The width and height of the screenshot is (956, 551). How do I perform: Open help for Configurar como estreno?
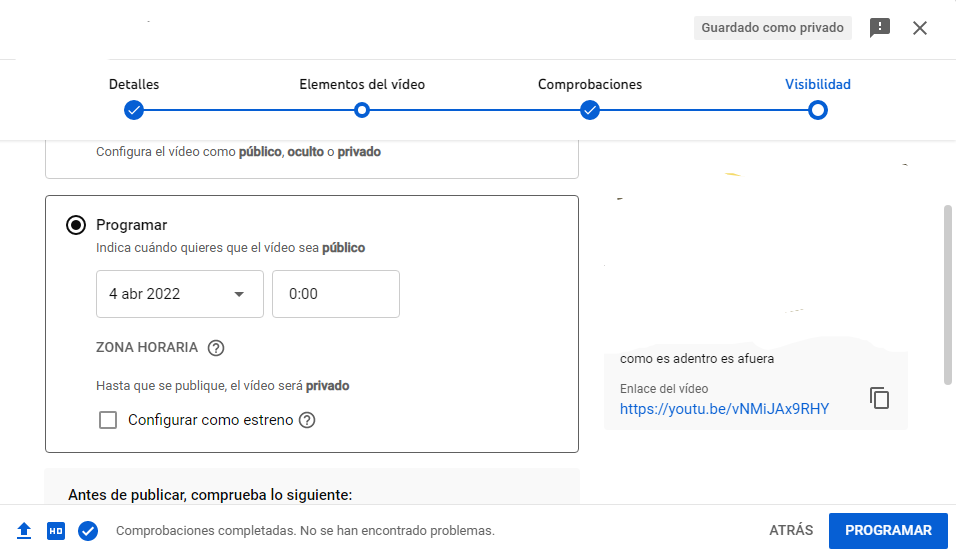click(307, 420)
